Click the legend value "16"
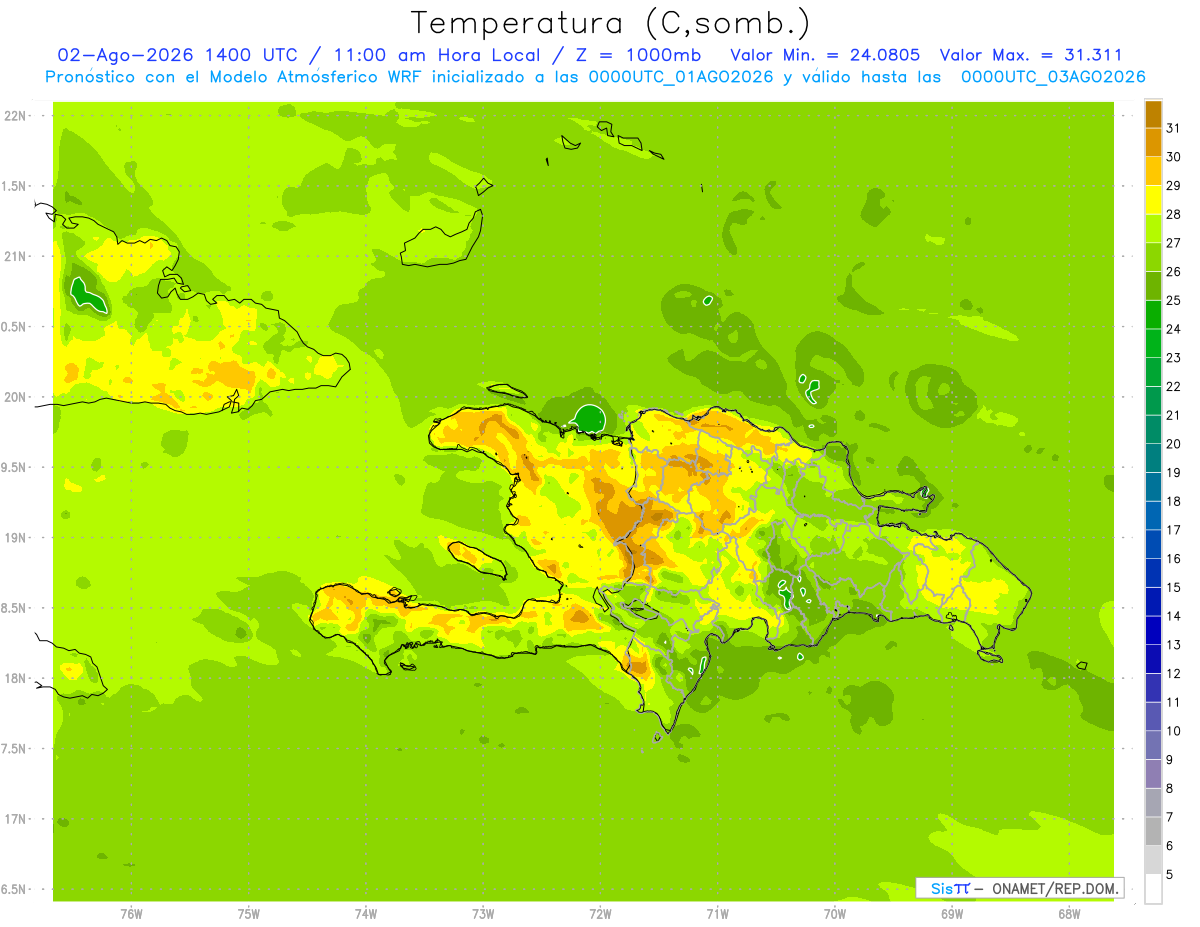1200x927 pixels. point(1174,559)
